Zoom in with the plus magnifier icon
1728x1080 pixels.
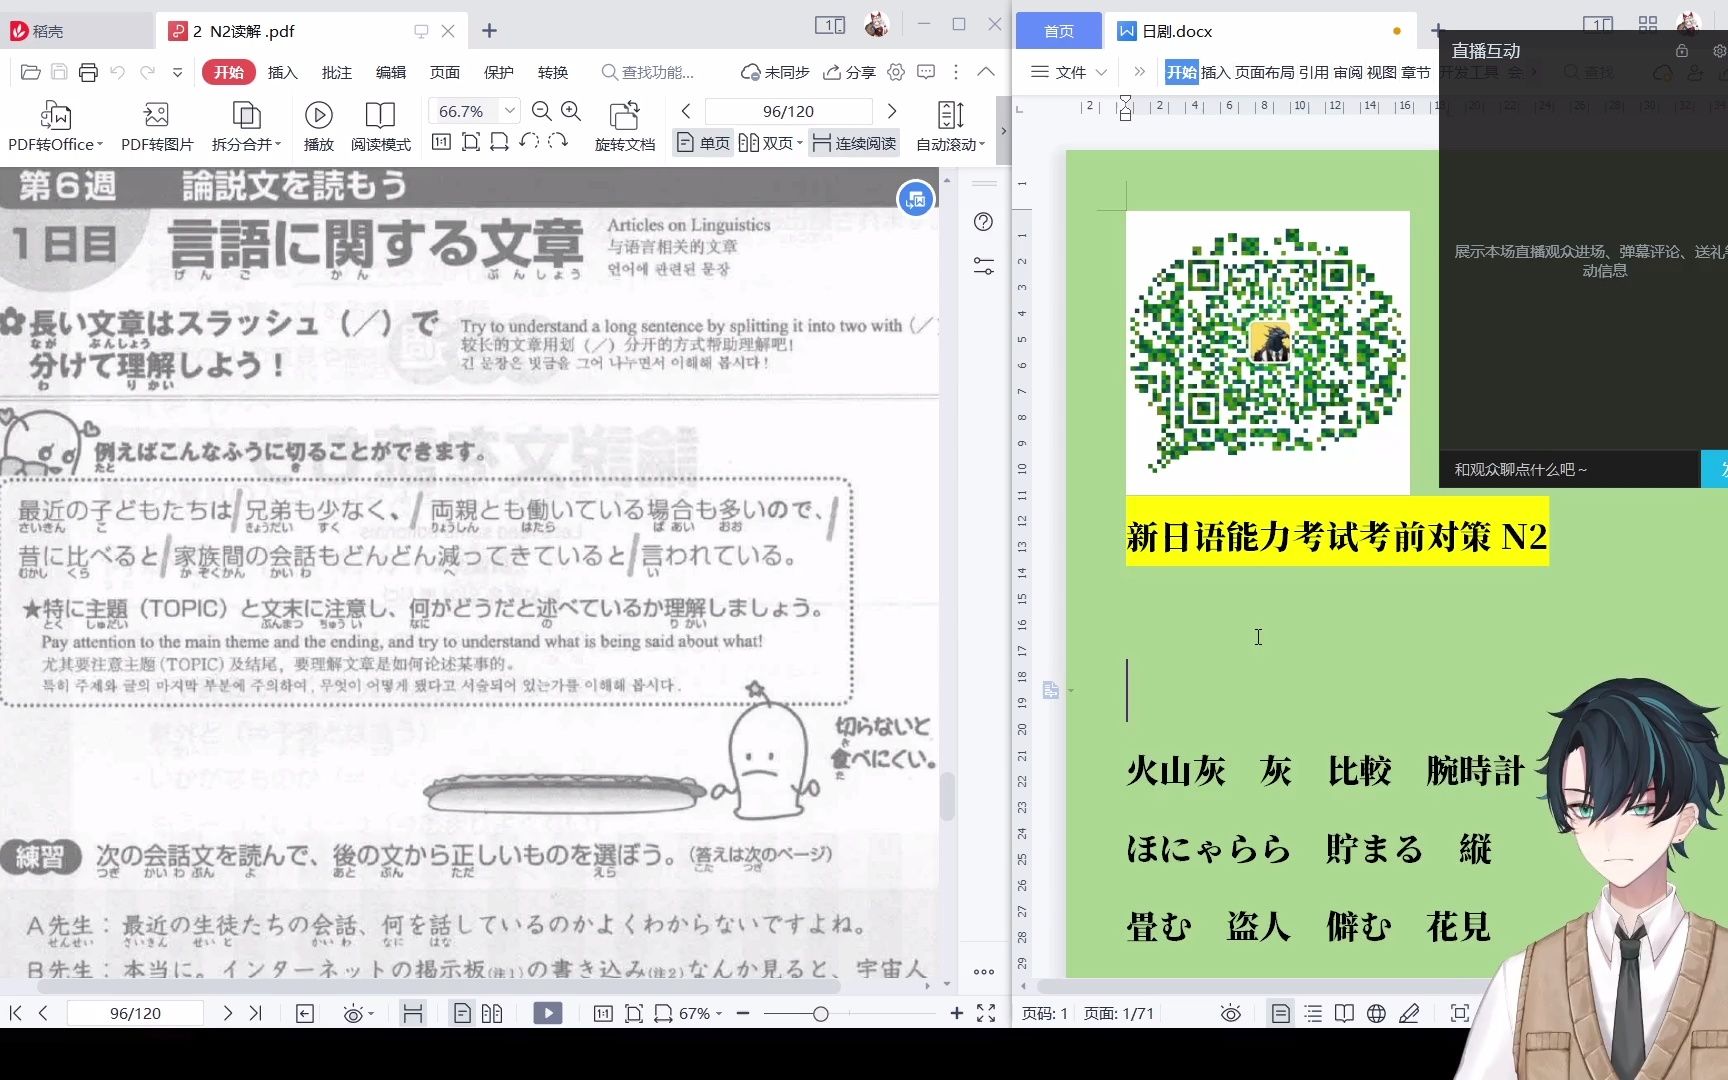coord(571,111)
